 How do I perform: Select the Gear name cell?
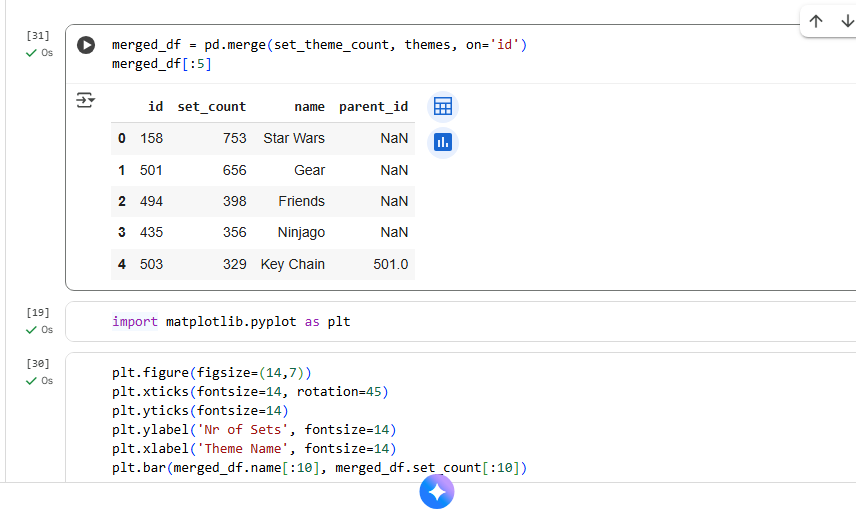310,170
